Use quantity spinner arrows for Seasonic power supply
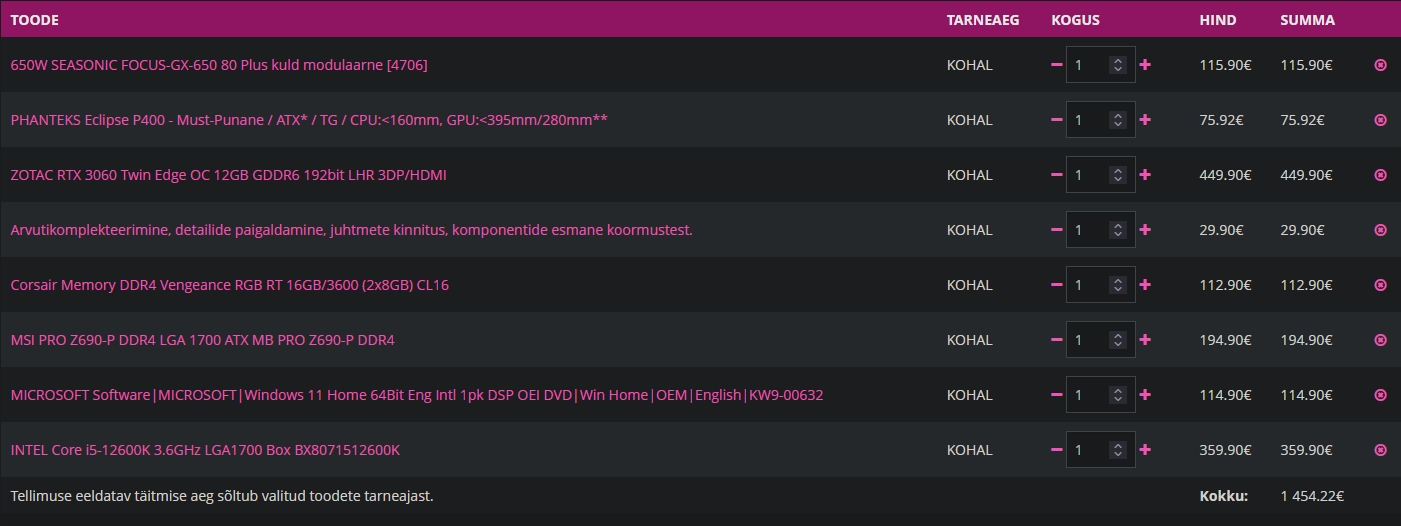1401x526 pixels. [x=1119, y=65]
